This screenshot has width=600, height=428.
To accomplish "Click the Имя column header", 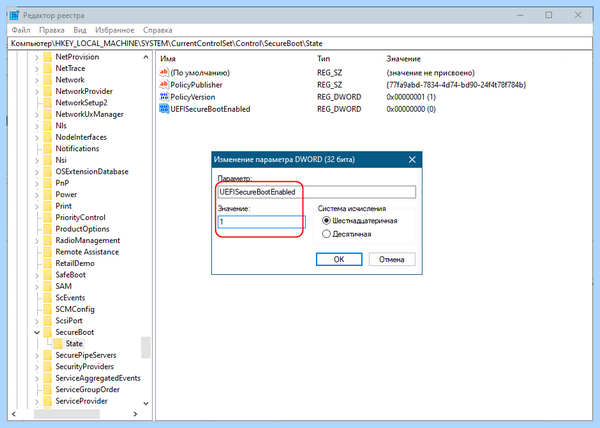I will pos(168,59).
